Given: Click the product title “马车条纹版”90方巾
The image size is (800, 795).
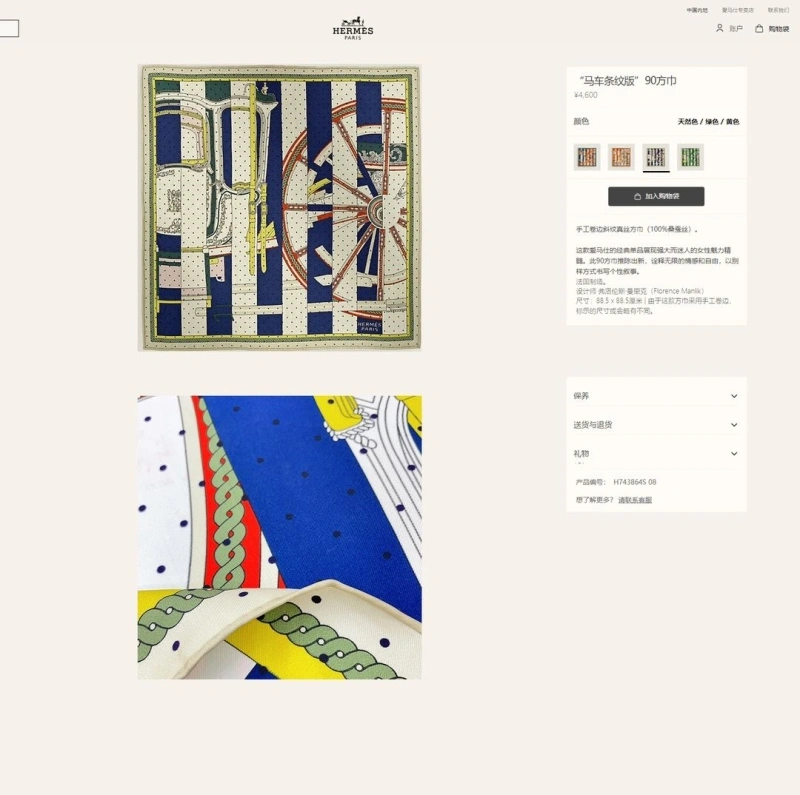Looking at the screenshot, I should click(627, 81).
